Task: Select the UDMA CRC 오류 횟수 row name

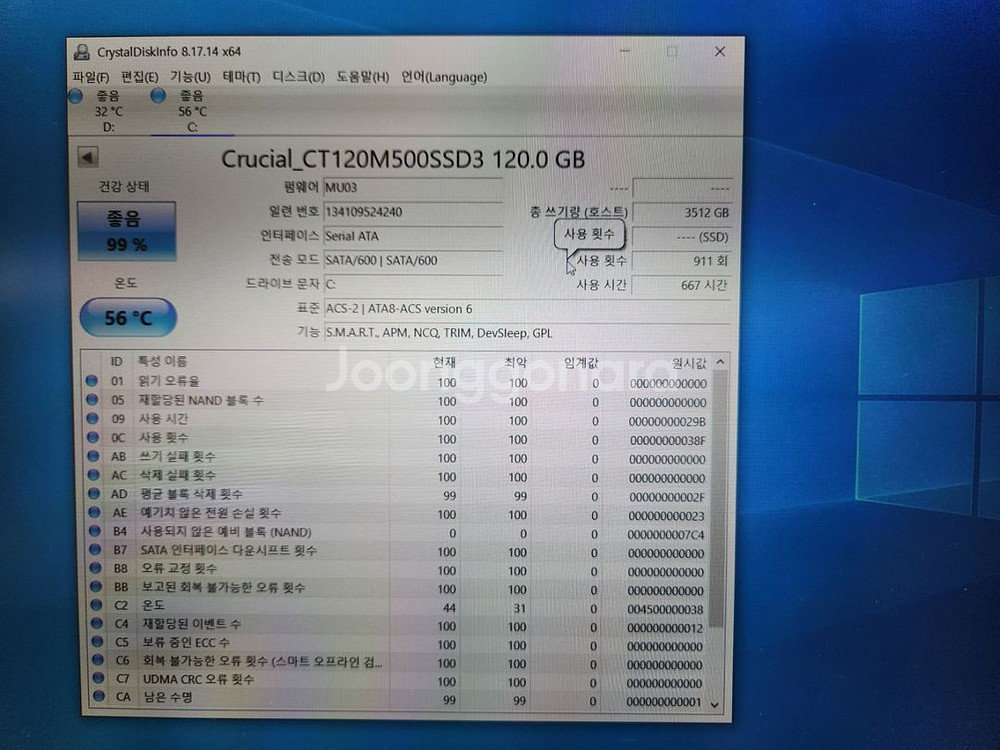Action: pos(198,679)
